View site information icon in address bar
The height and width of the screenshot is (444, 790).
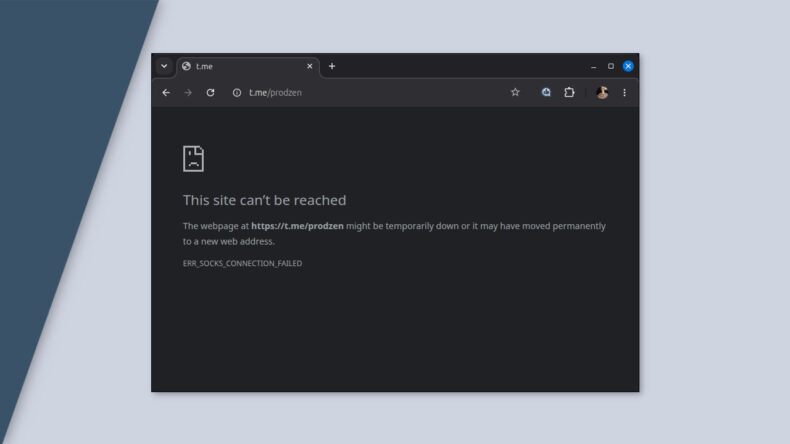tap(237, 93)
